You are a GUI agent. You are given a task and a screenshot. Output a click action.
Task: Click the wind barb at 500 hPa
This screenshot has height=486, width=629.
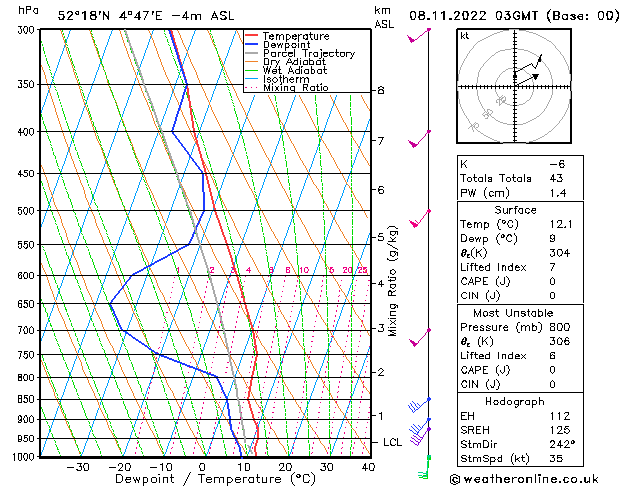(420, 218)
